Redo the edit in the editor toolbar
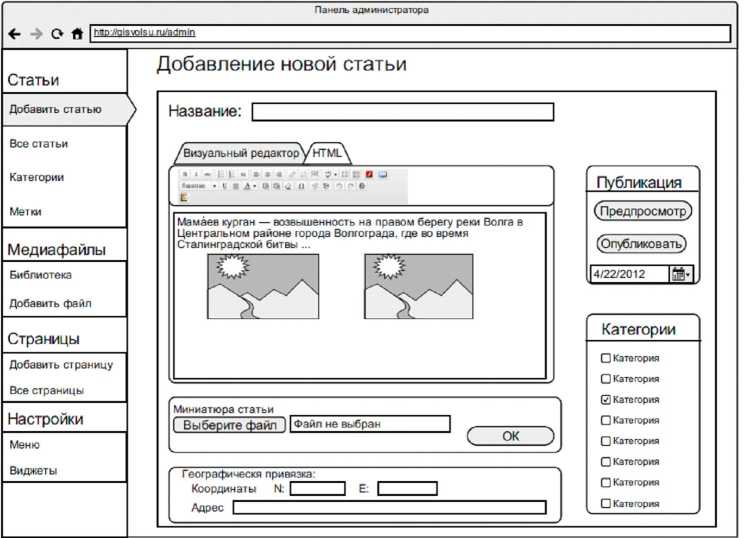The width and height of the screenshot is (747, 538). click(x=351, y=186)
